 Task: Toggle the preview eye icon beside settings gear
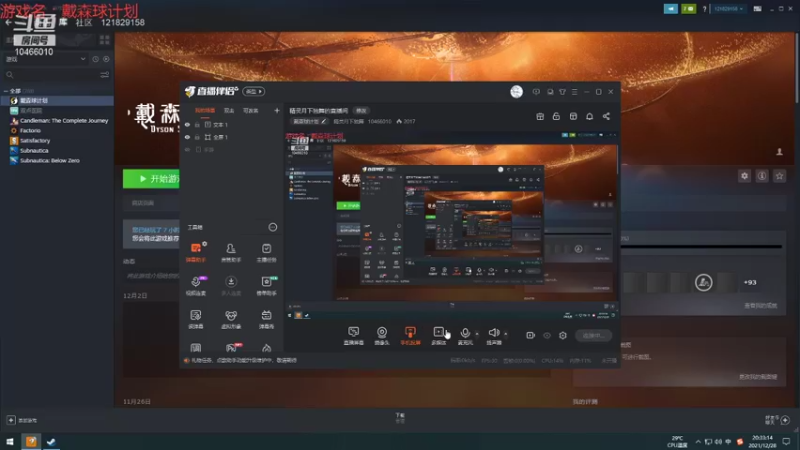click(547, 336)
